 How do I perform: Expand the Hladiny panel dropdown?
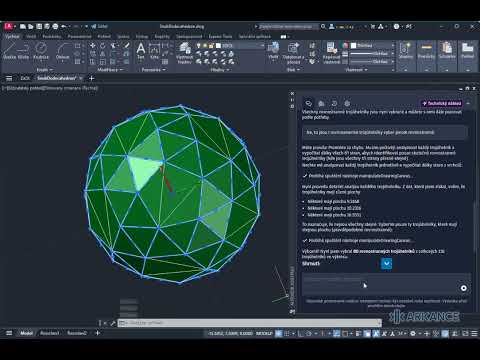(220, 70)
